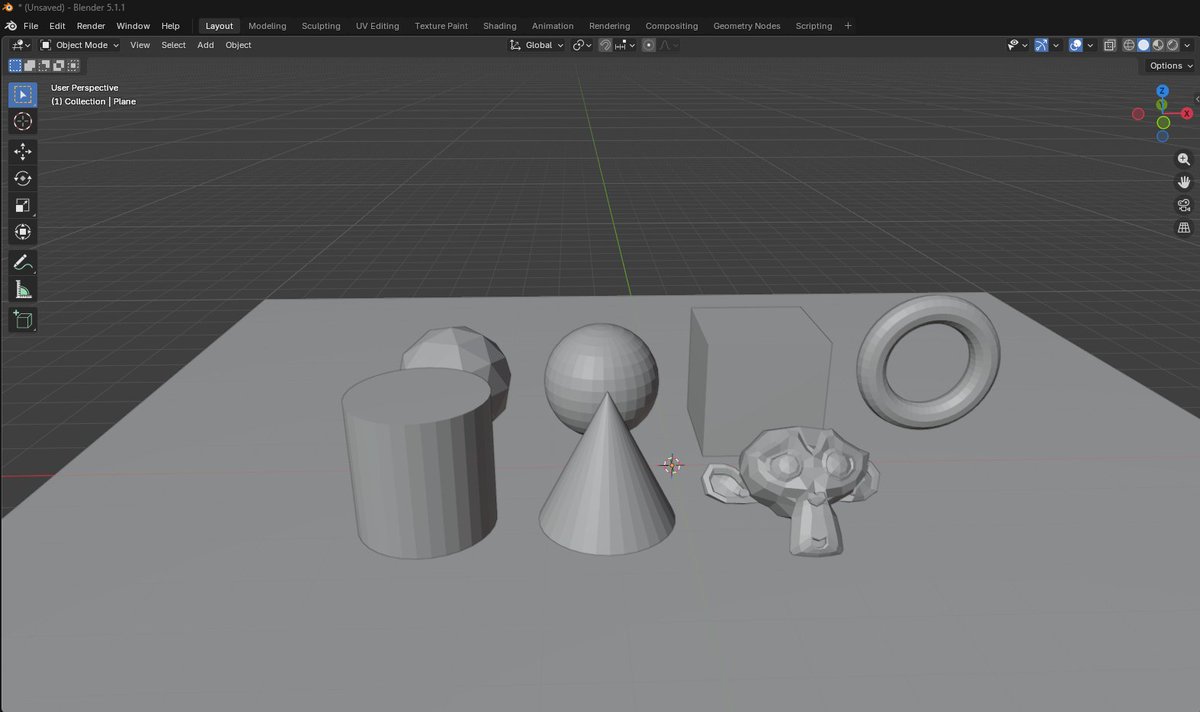1200x712 pixels.
Task: Switch to Solid viewport shading
Action: 1144,45
